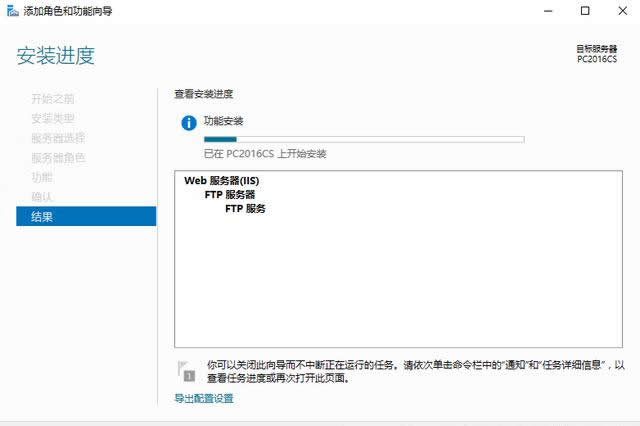Viewport: 640px width, 426px height.
Task: Click the 功能安装 status label
Action: pos(223,121)
